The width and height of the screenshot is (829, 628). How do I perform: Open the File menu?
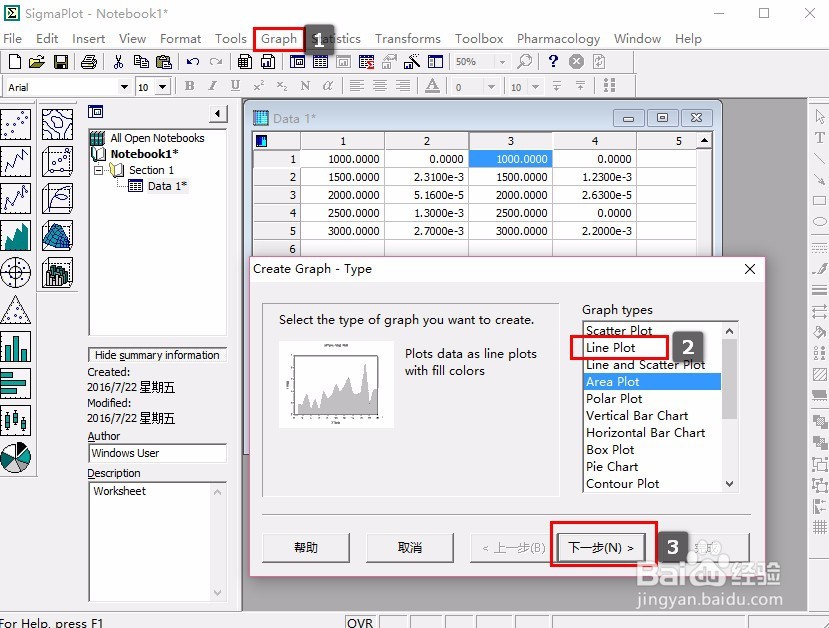tap(13, 39)
